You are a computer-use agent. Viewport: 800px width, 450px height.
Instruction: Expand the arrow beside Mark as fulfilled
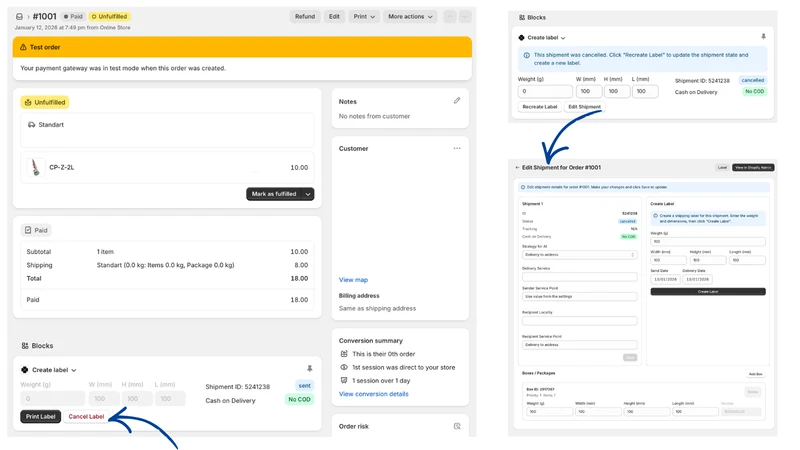pyautogui.click(x=308, y=194)
